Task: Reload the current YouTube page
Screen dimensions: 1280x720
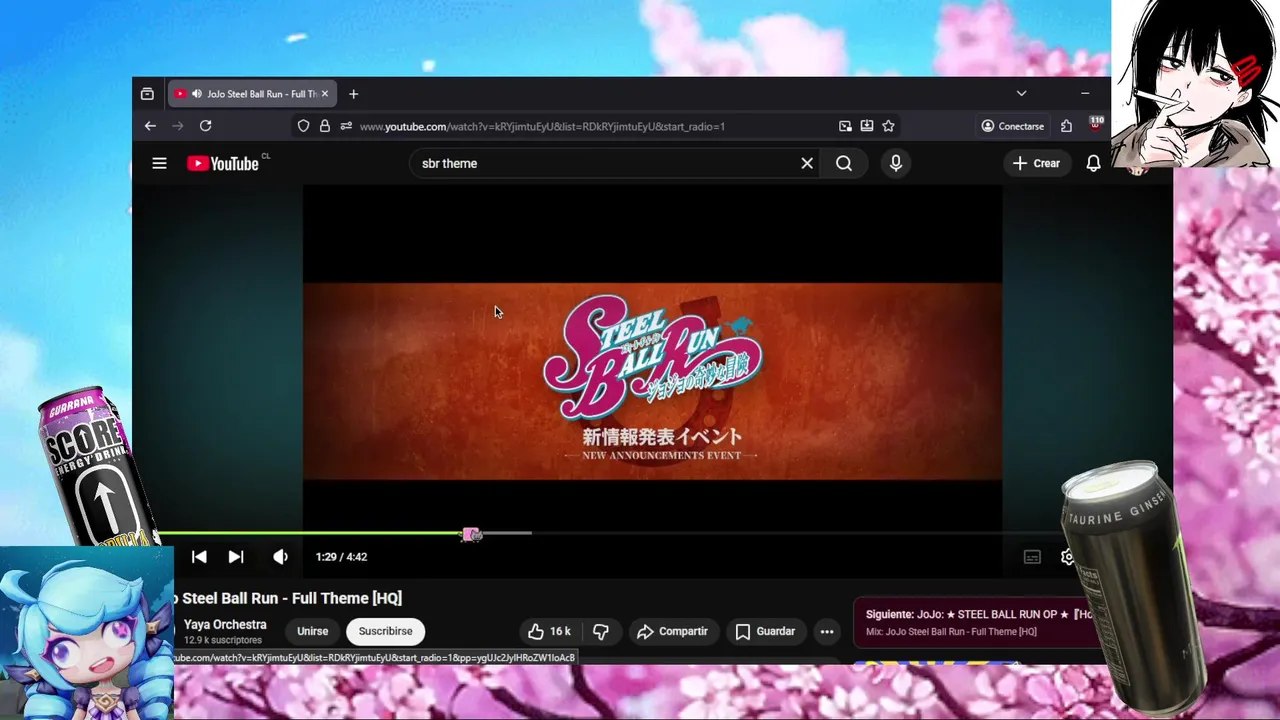Action: coord(206,126)
